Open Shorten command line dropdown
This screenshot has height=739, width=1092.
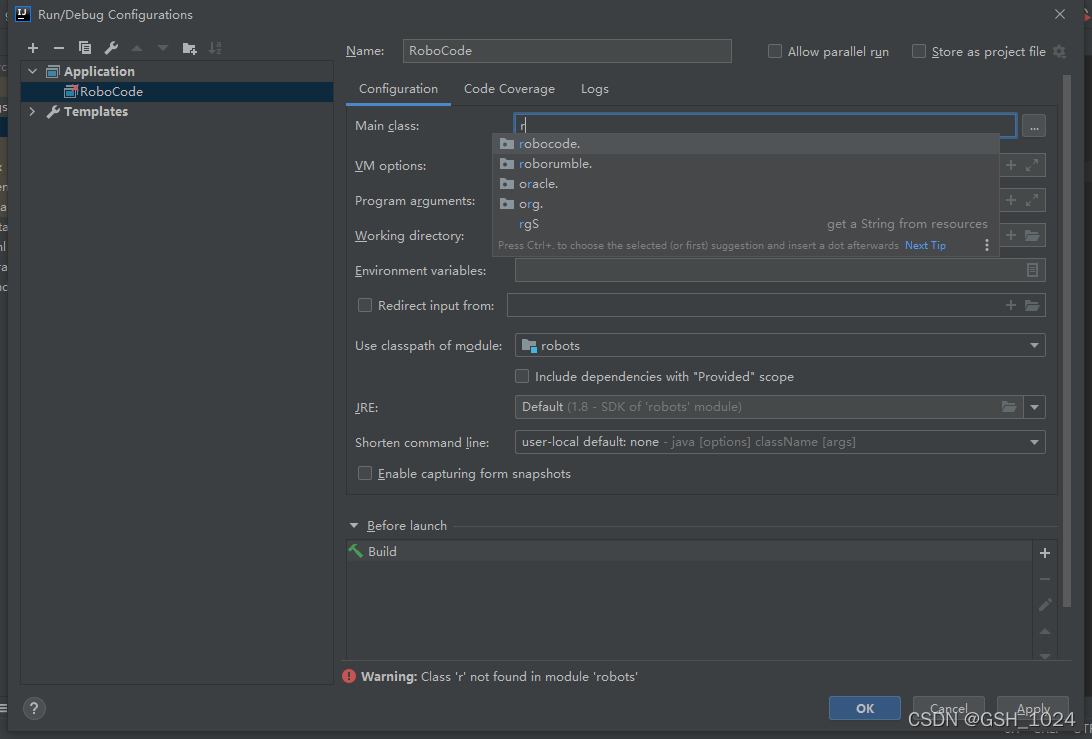click(x=780, y=442)
